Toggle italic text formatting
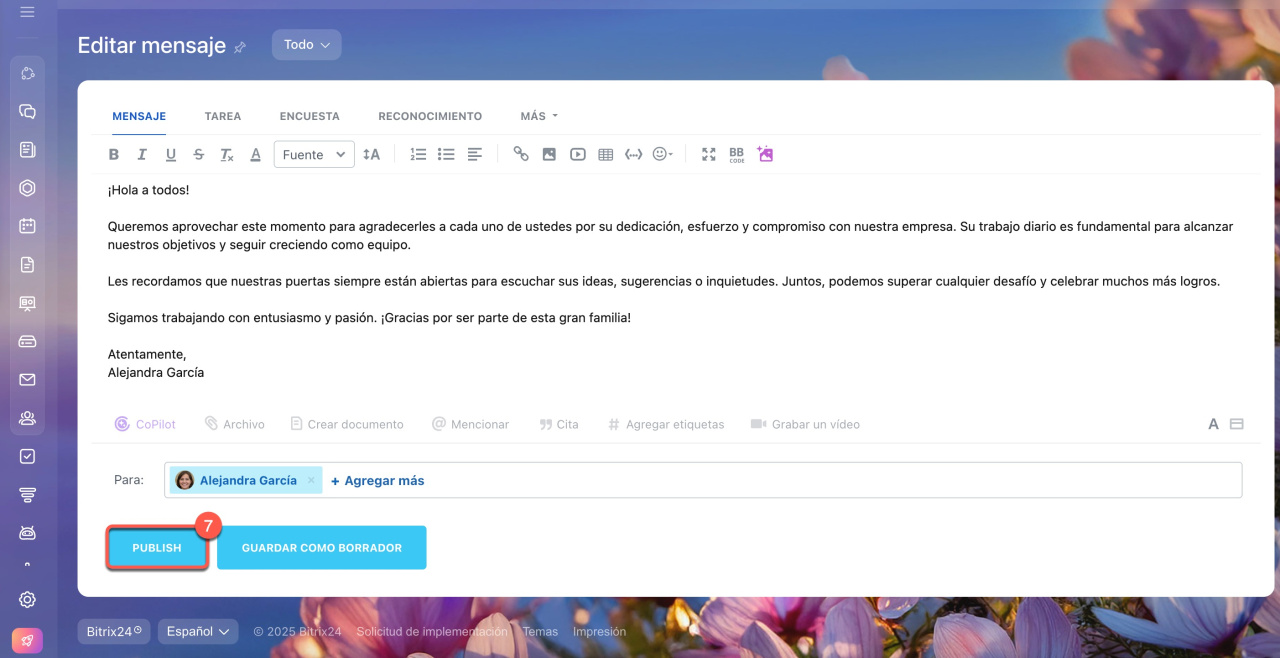Screen dimensions: 1280x658 [x=142, y=154]
